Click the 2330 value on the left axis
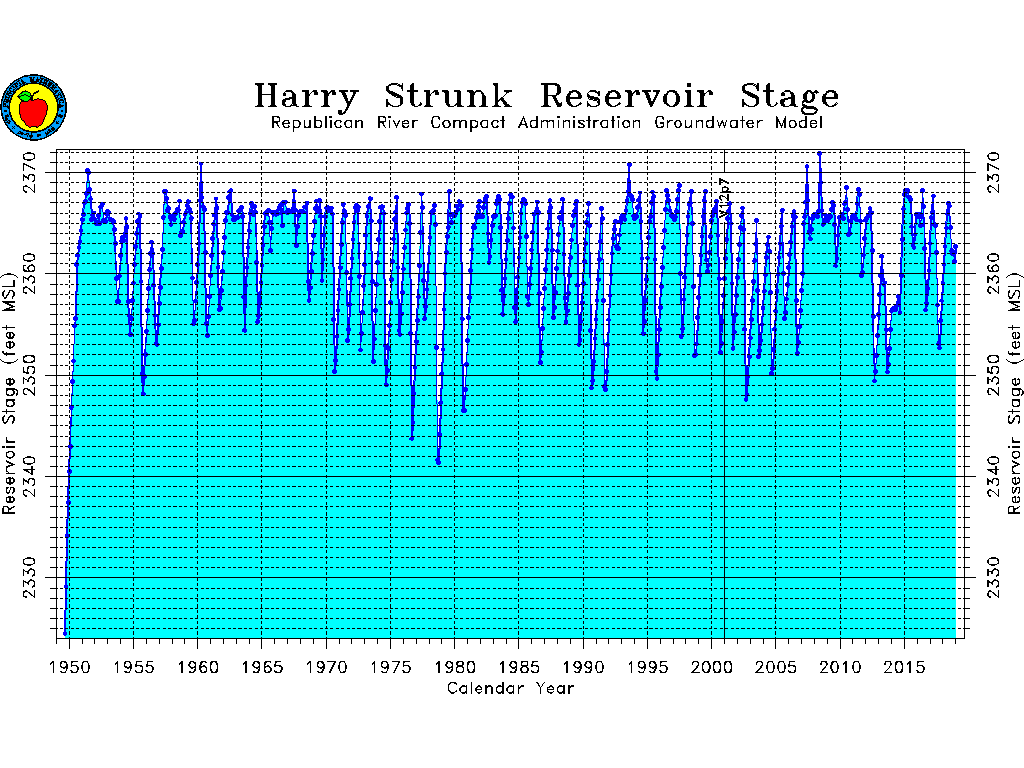 click(29, 579)
